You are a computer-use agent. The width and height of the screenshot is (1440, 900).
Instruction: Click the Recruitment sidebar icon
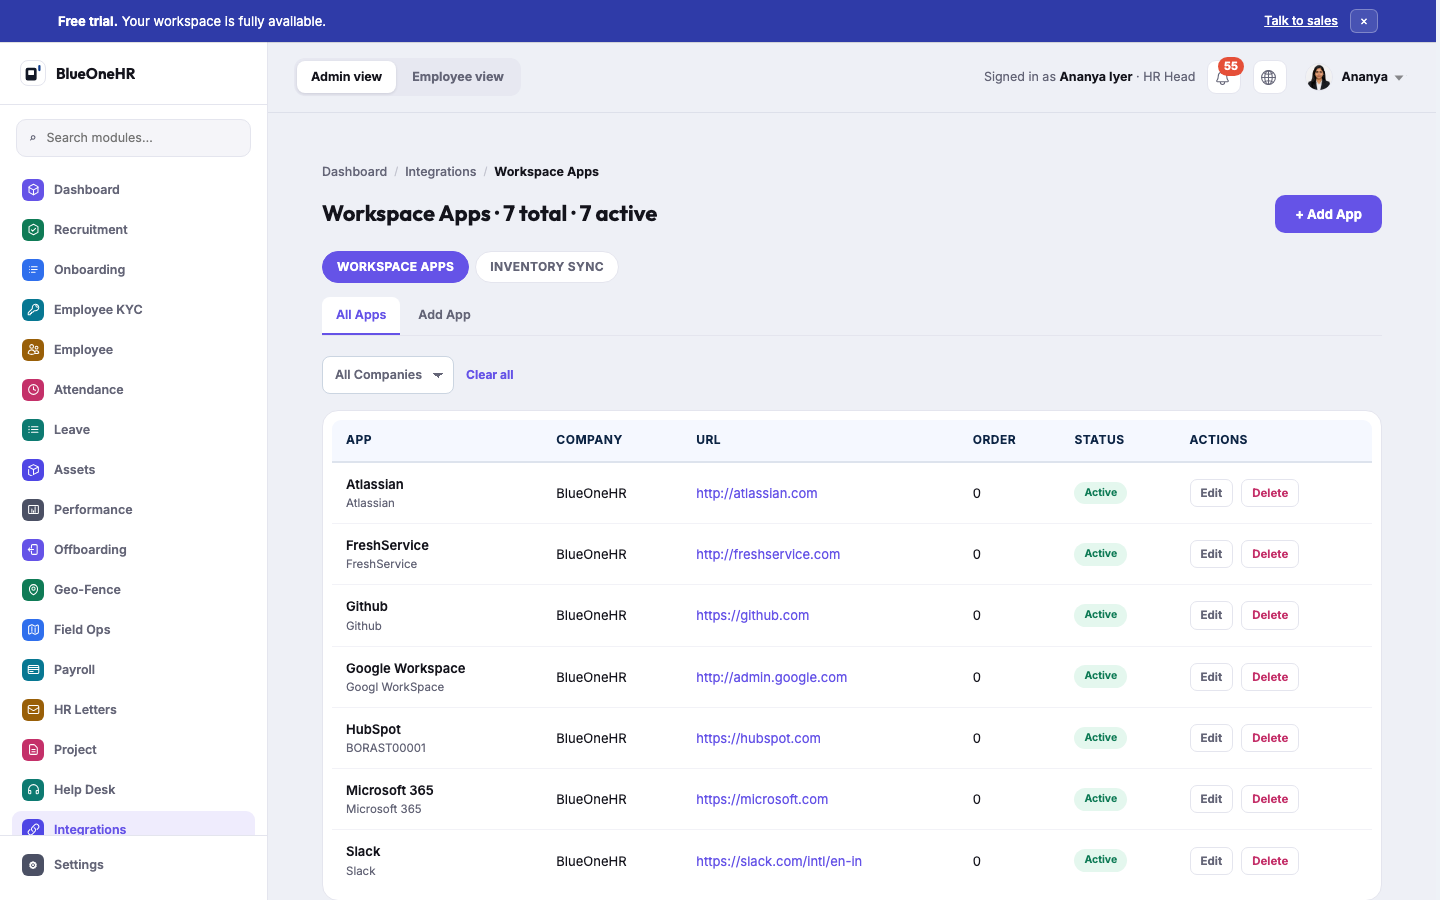[33, 229]
